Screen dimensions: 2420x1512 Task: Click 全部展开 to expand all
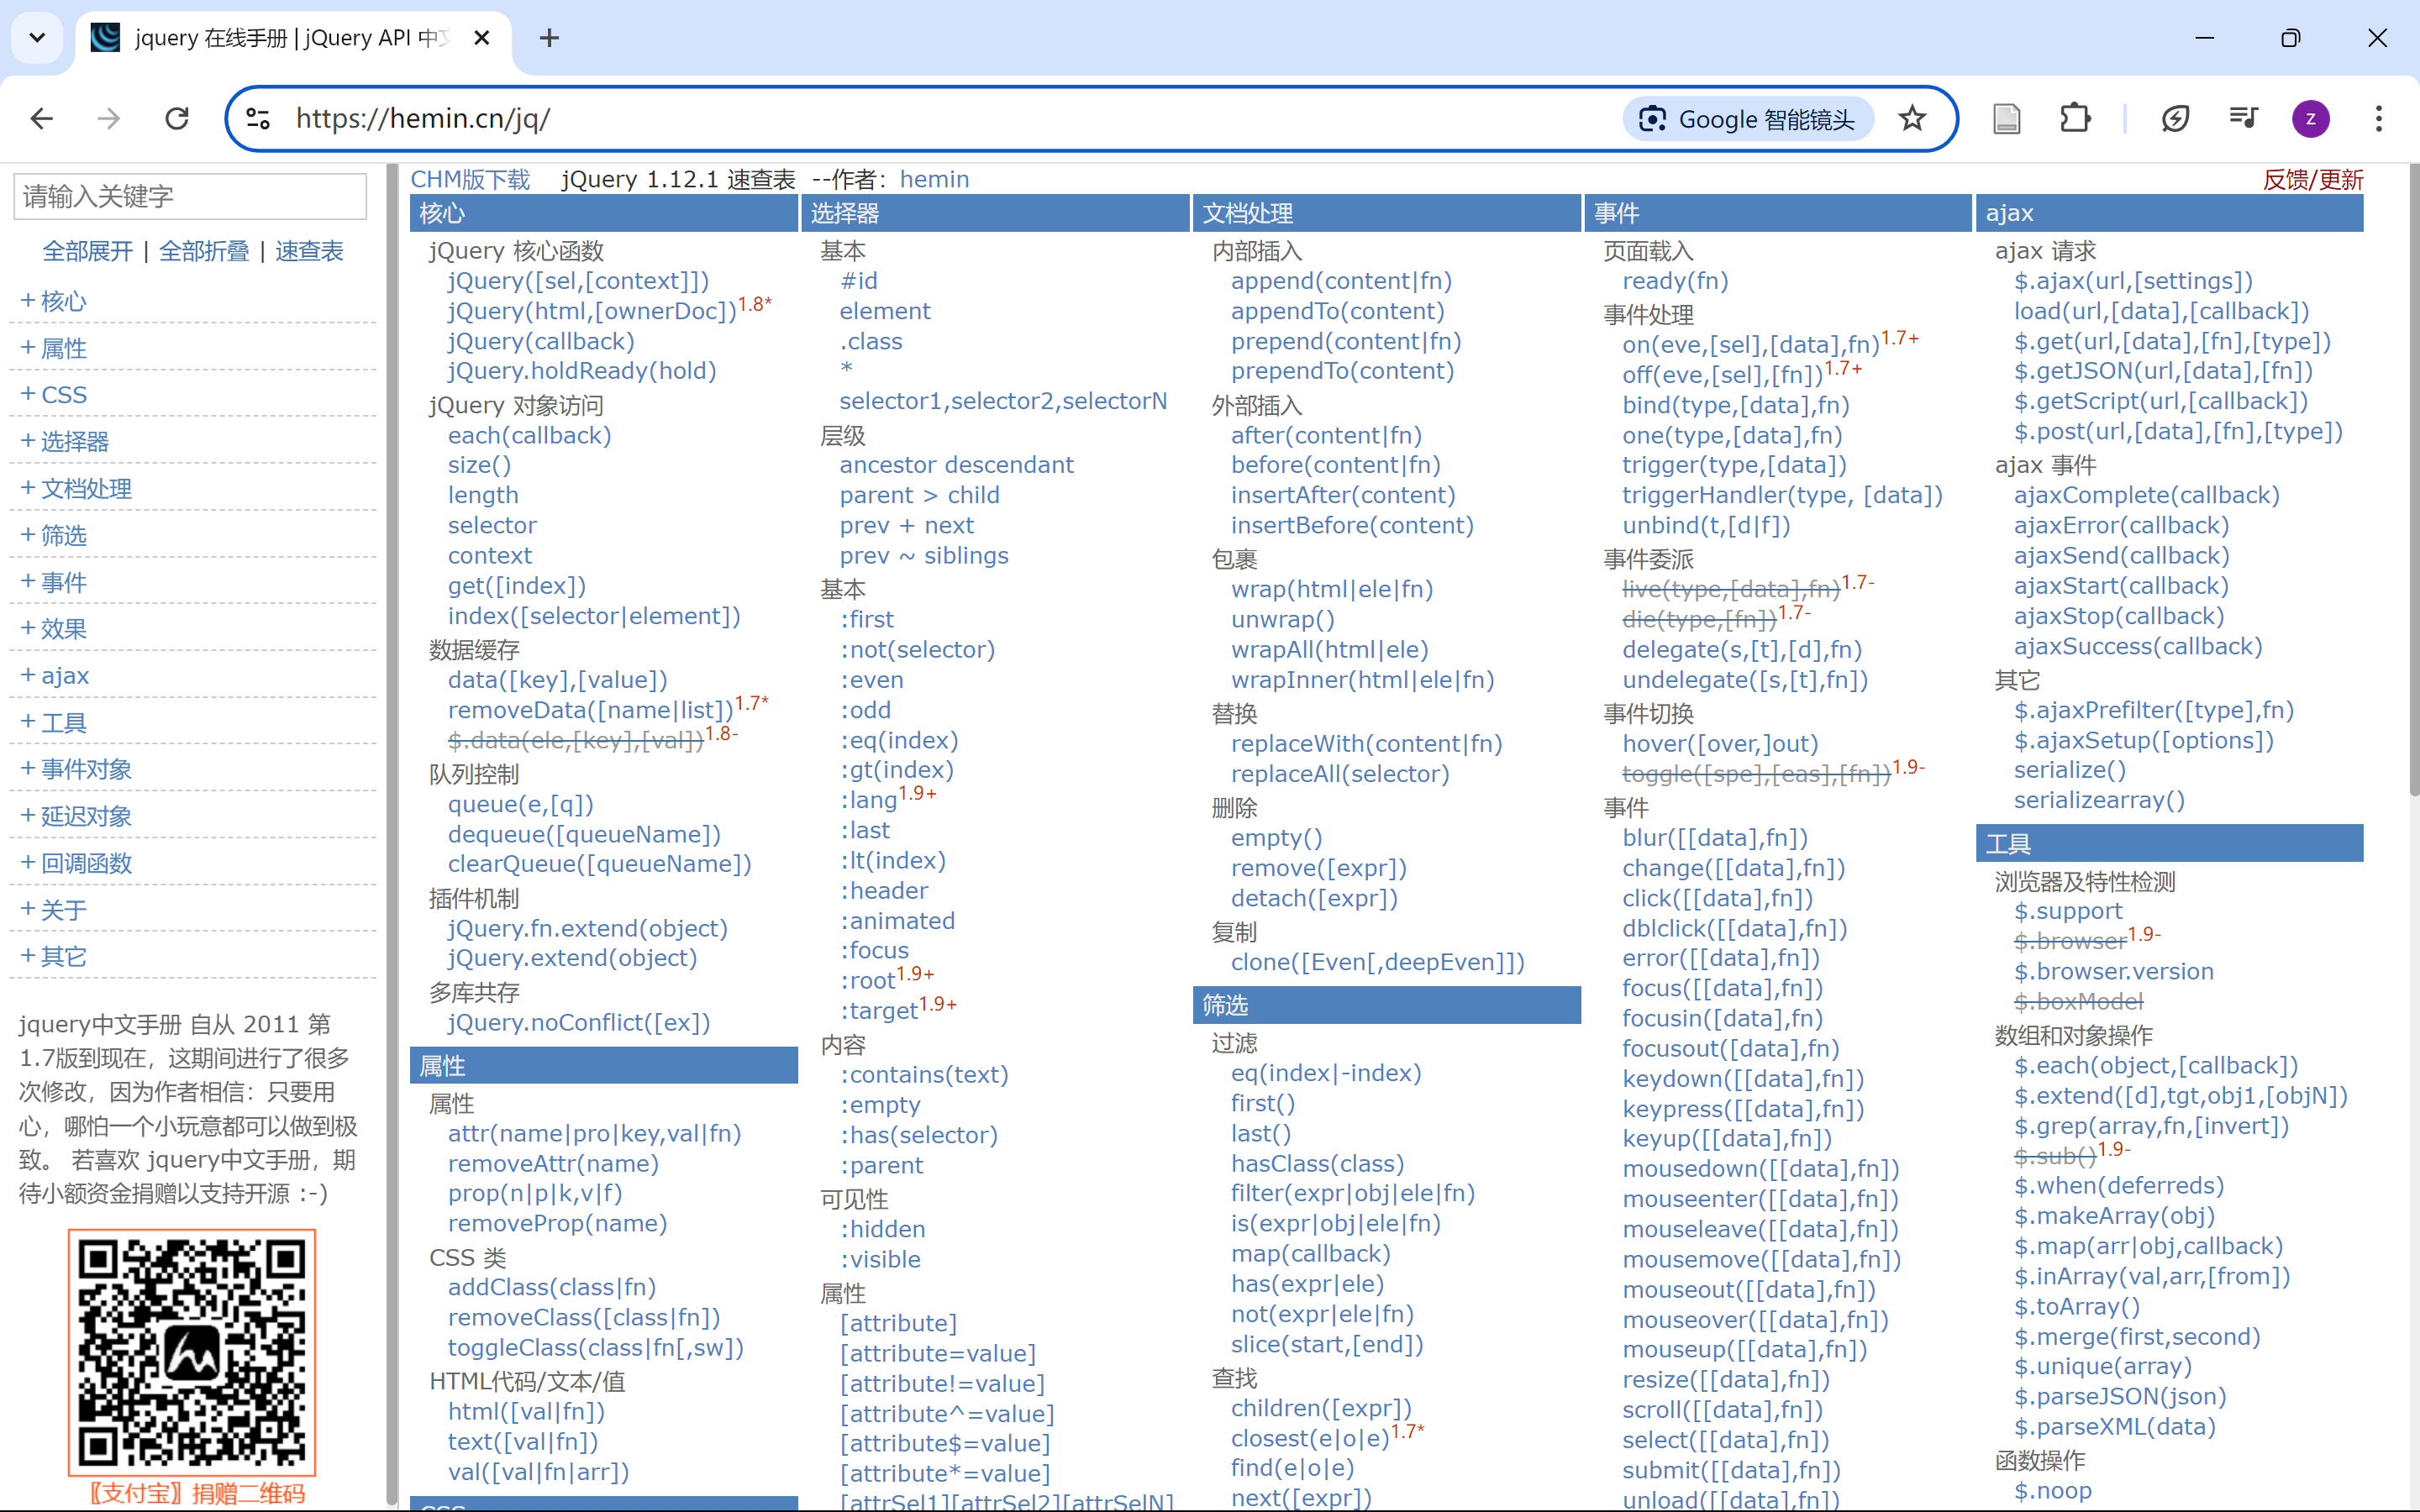pyautogui.click(x=88, y=251)
